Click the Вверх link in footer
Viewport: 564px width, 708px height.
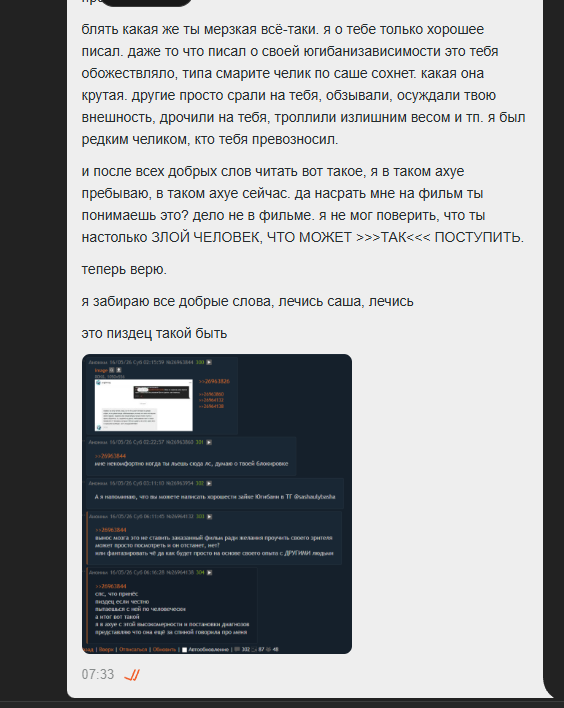[x=106, y=650]
